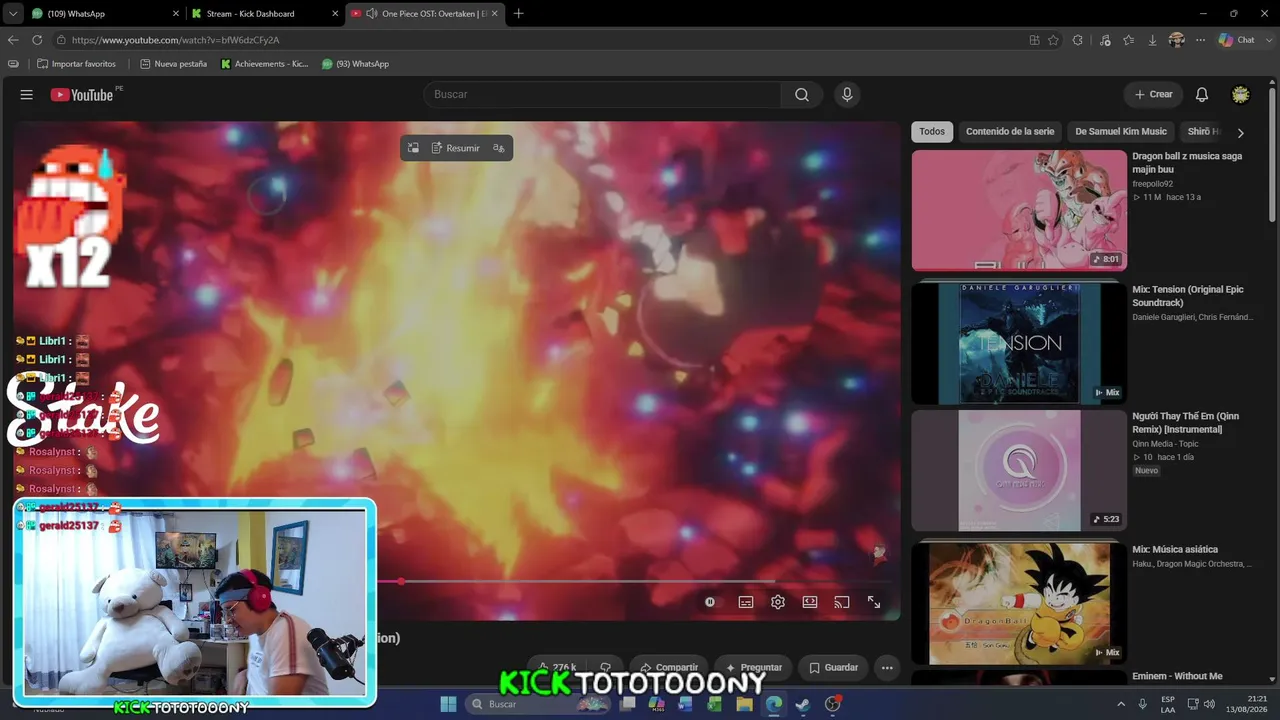Select the Todos filter chip
1280x720 pixels.
tap(932, 132)
